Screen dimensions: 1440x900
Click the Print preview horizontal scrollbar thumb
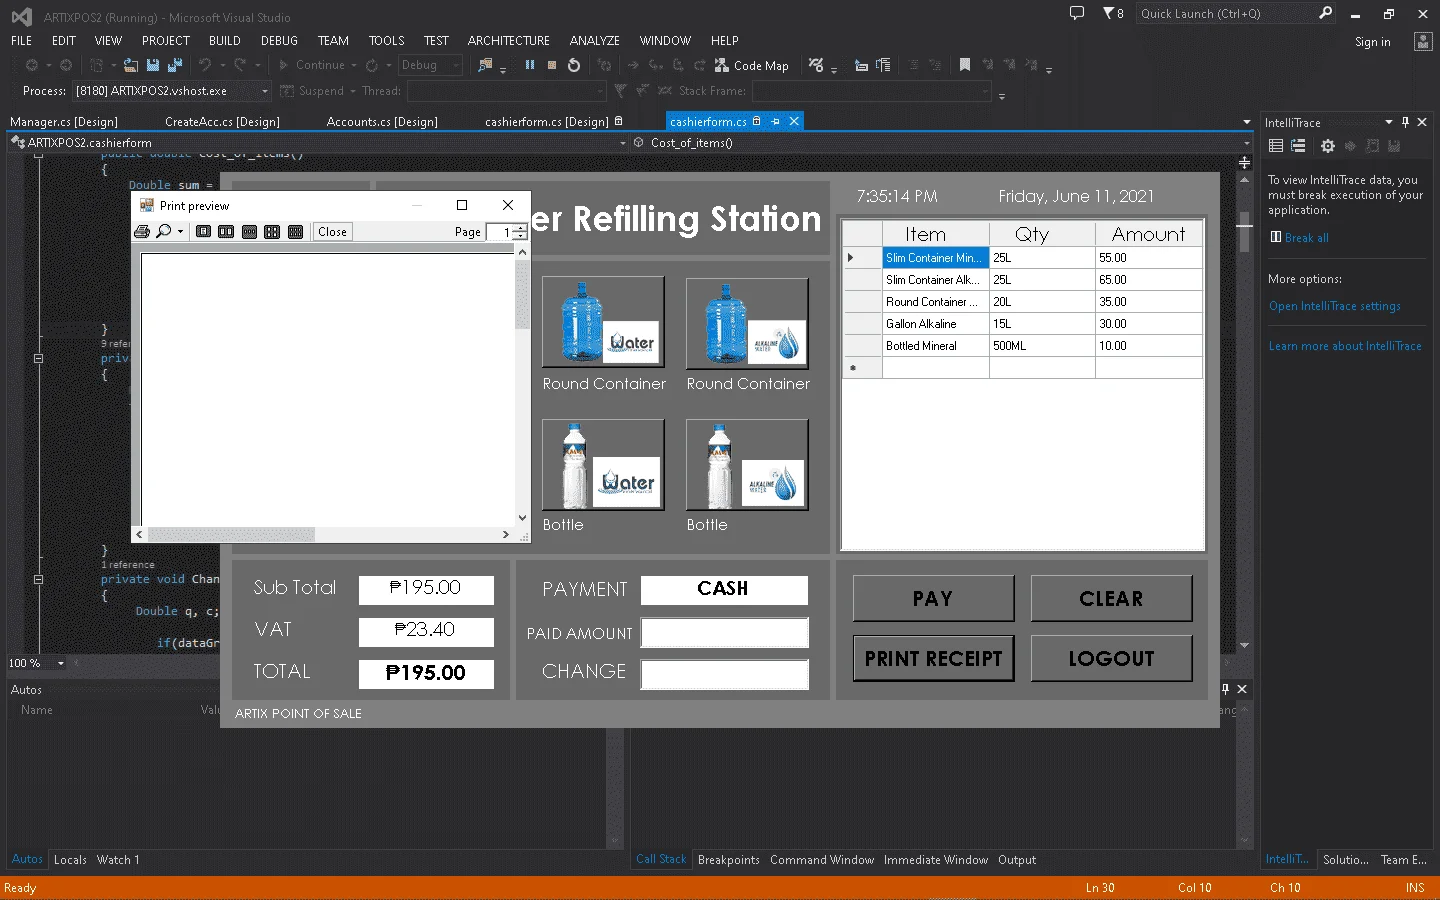coord(232,535)
